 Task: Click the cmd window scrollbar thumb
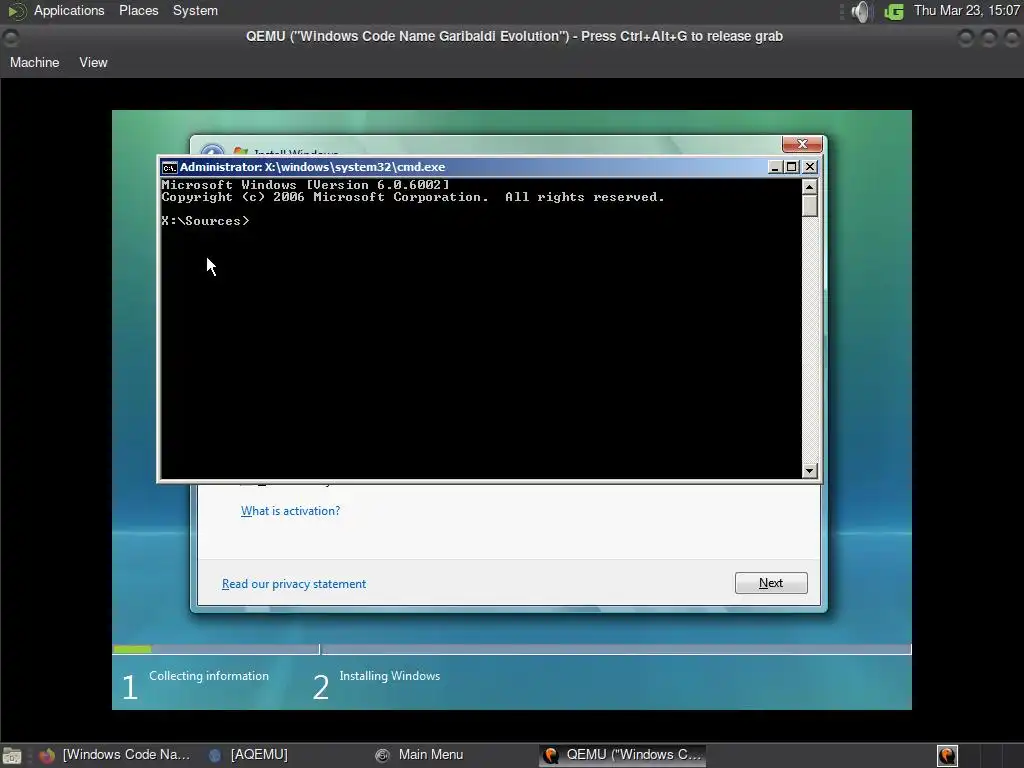810,206
